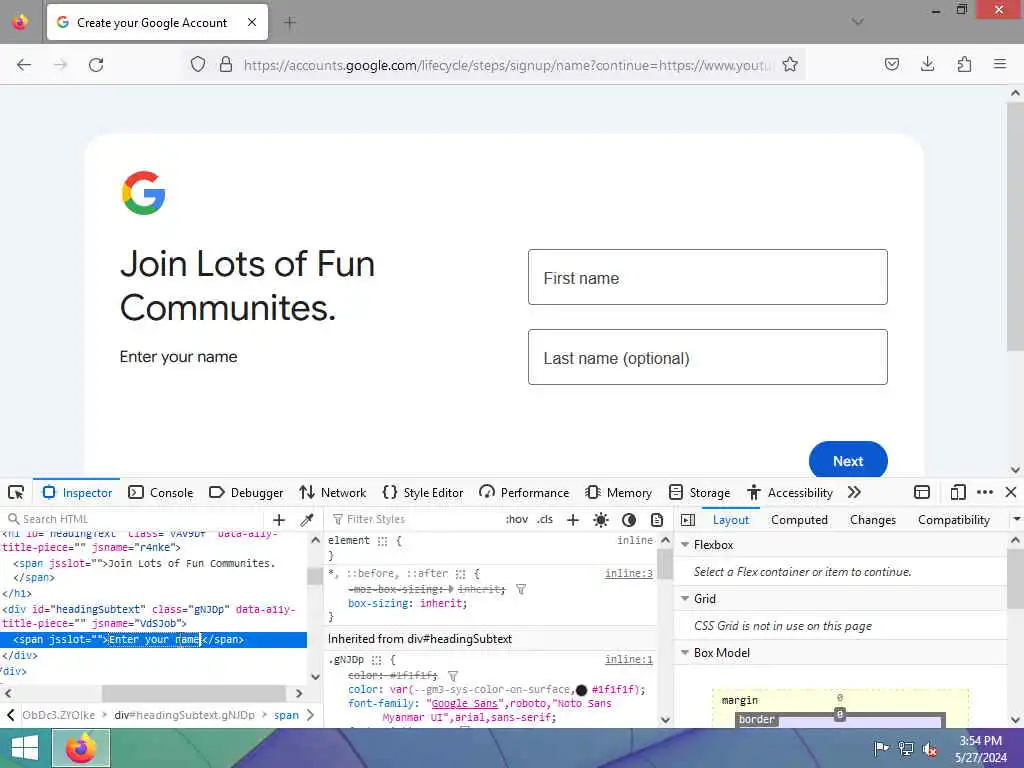Toggle dark color scheme simulation
Viewport: 1024px width, 768px height.
pos(629,520)
